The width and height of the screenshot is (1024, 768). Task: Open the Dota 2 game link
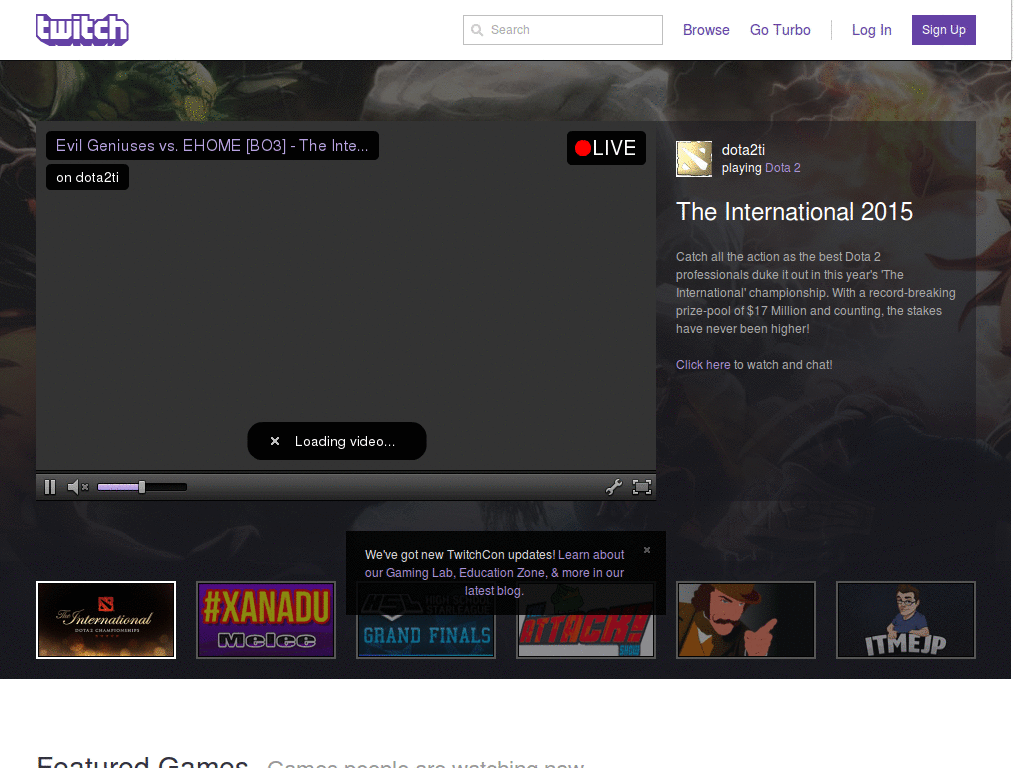[x=782, y=168]
